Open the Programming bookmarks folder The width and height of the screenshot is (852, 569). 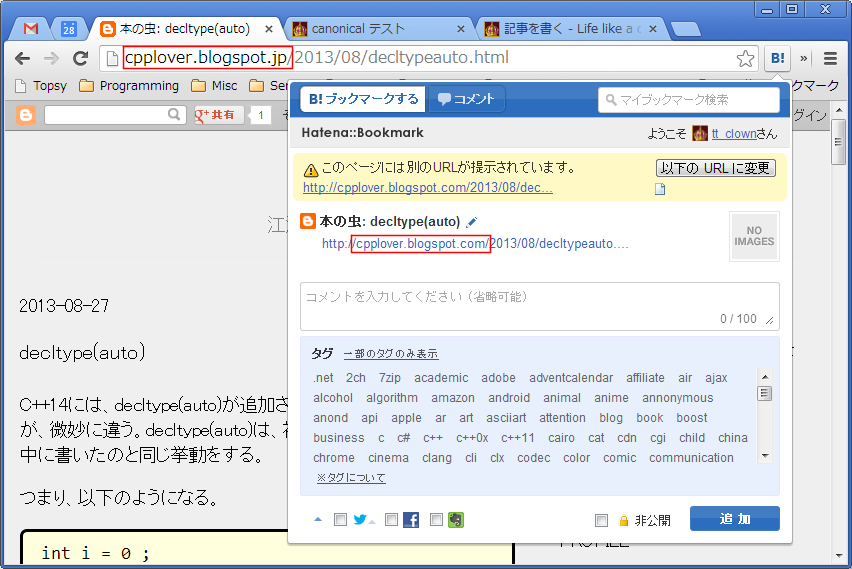[129, 86]
